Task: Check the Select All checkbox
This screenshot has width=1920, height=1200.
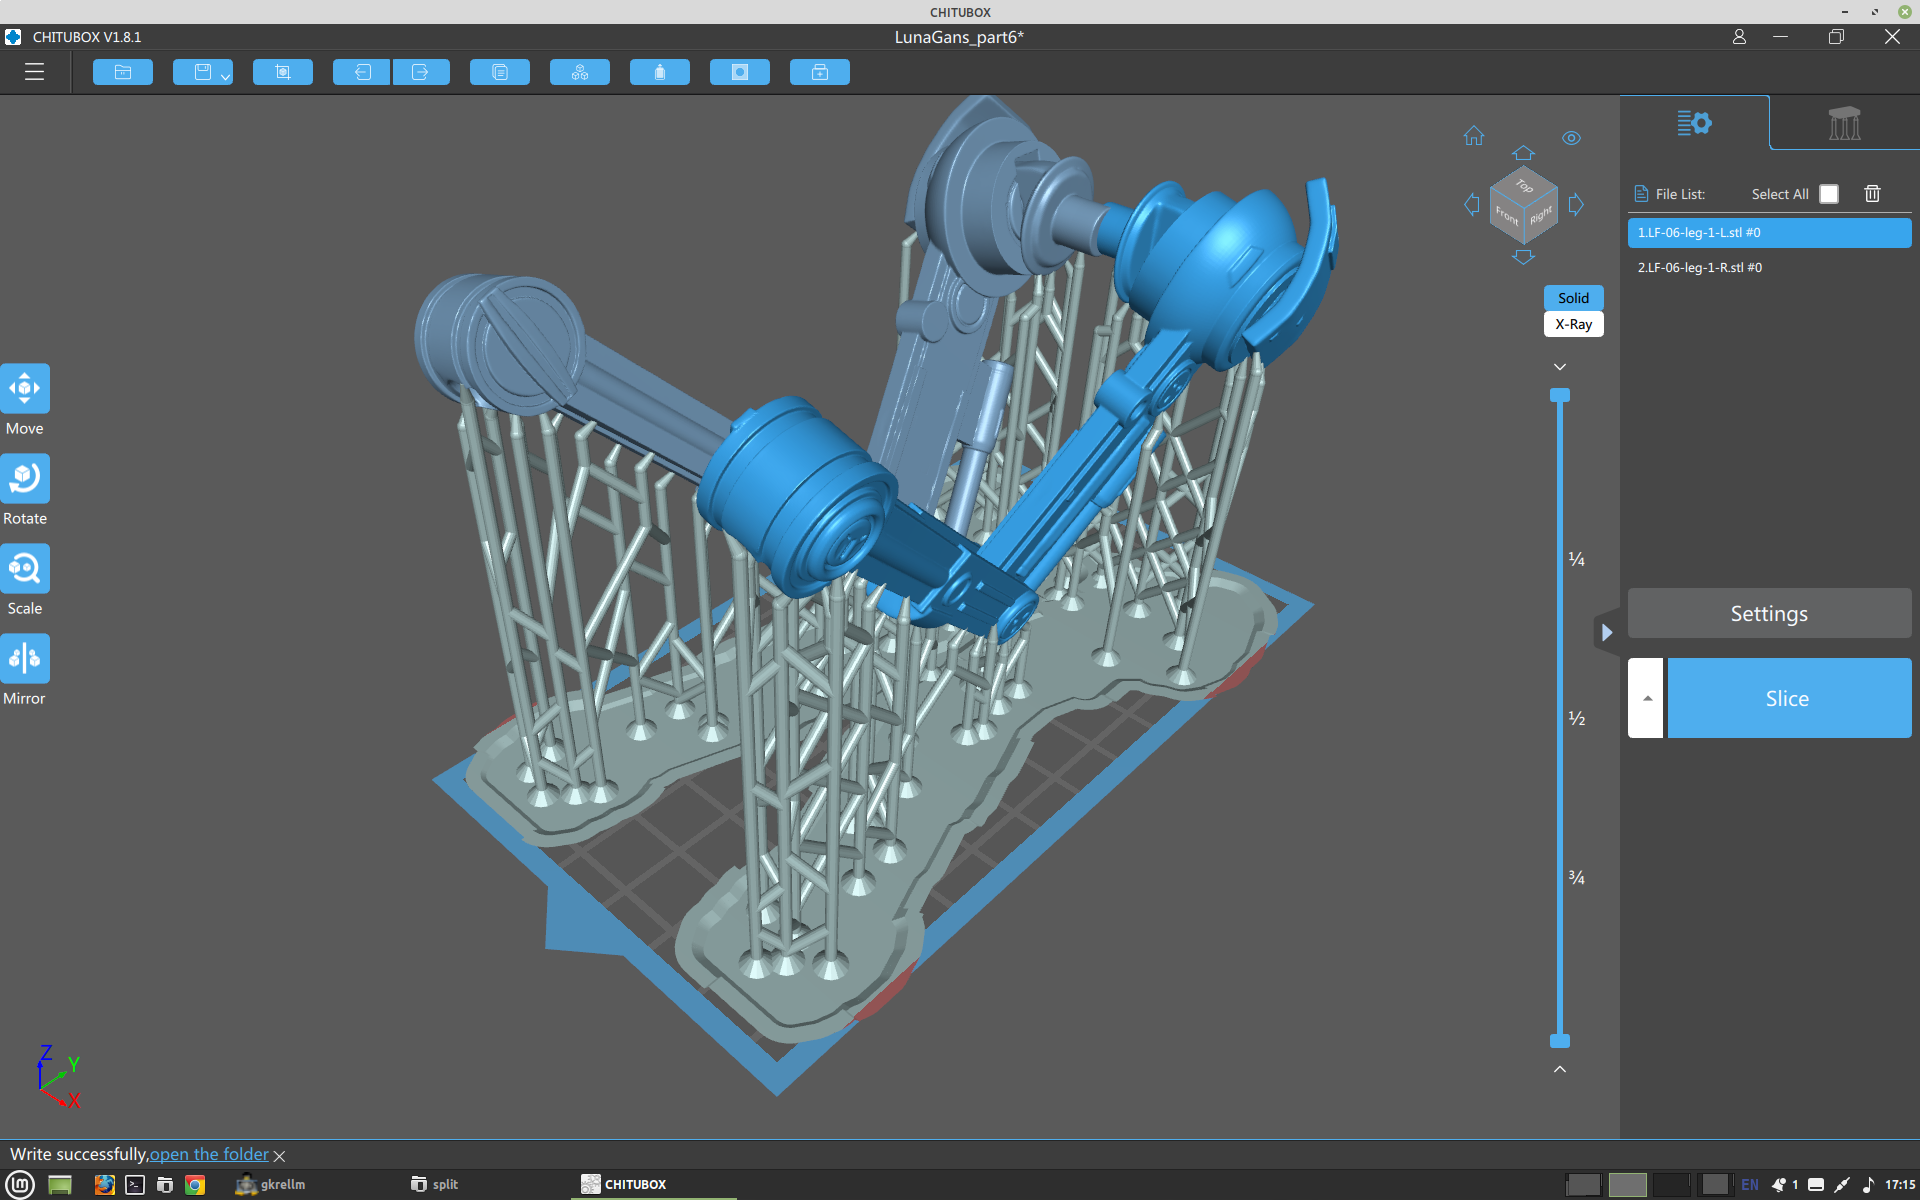Action: click(x=1828, y=194)
